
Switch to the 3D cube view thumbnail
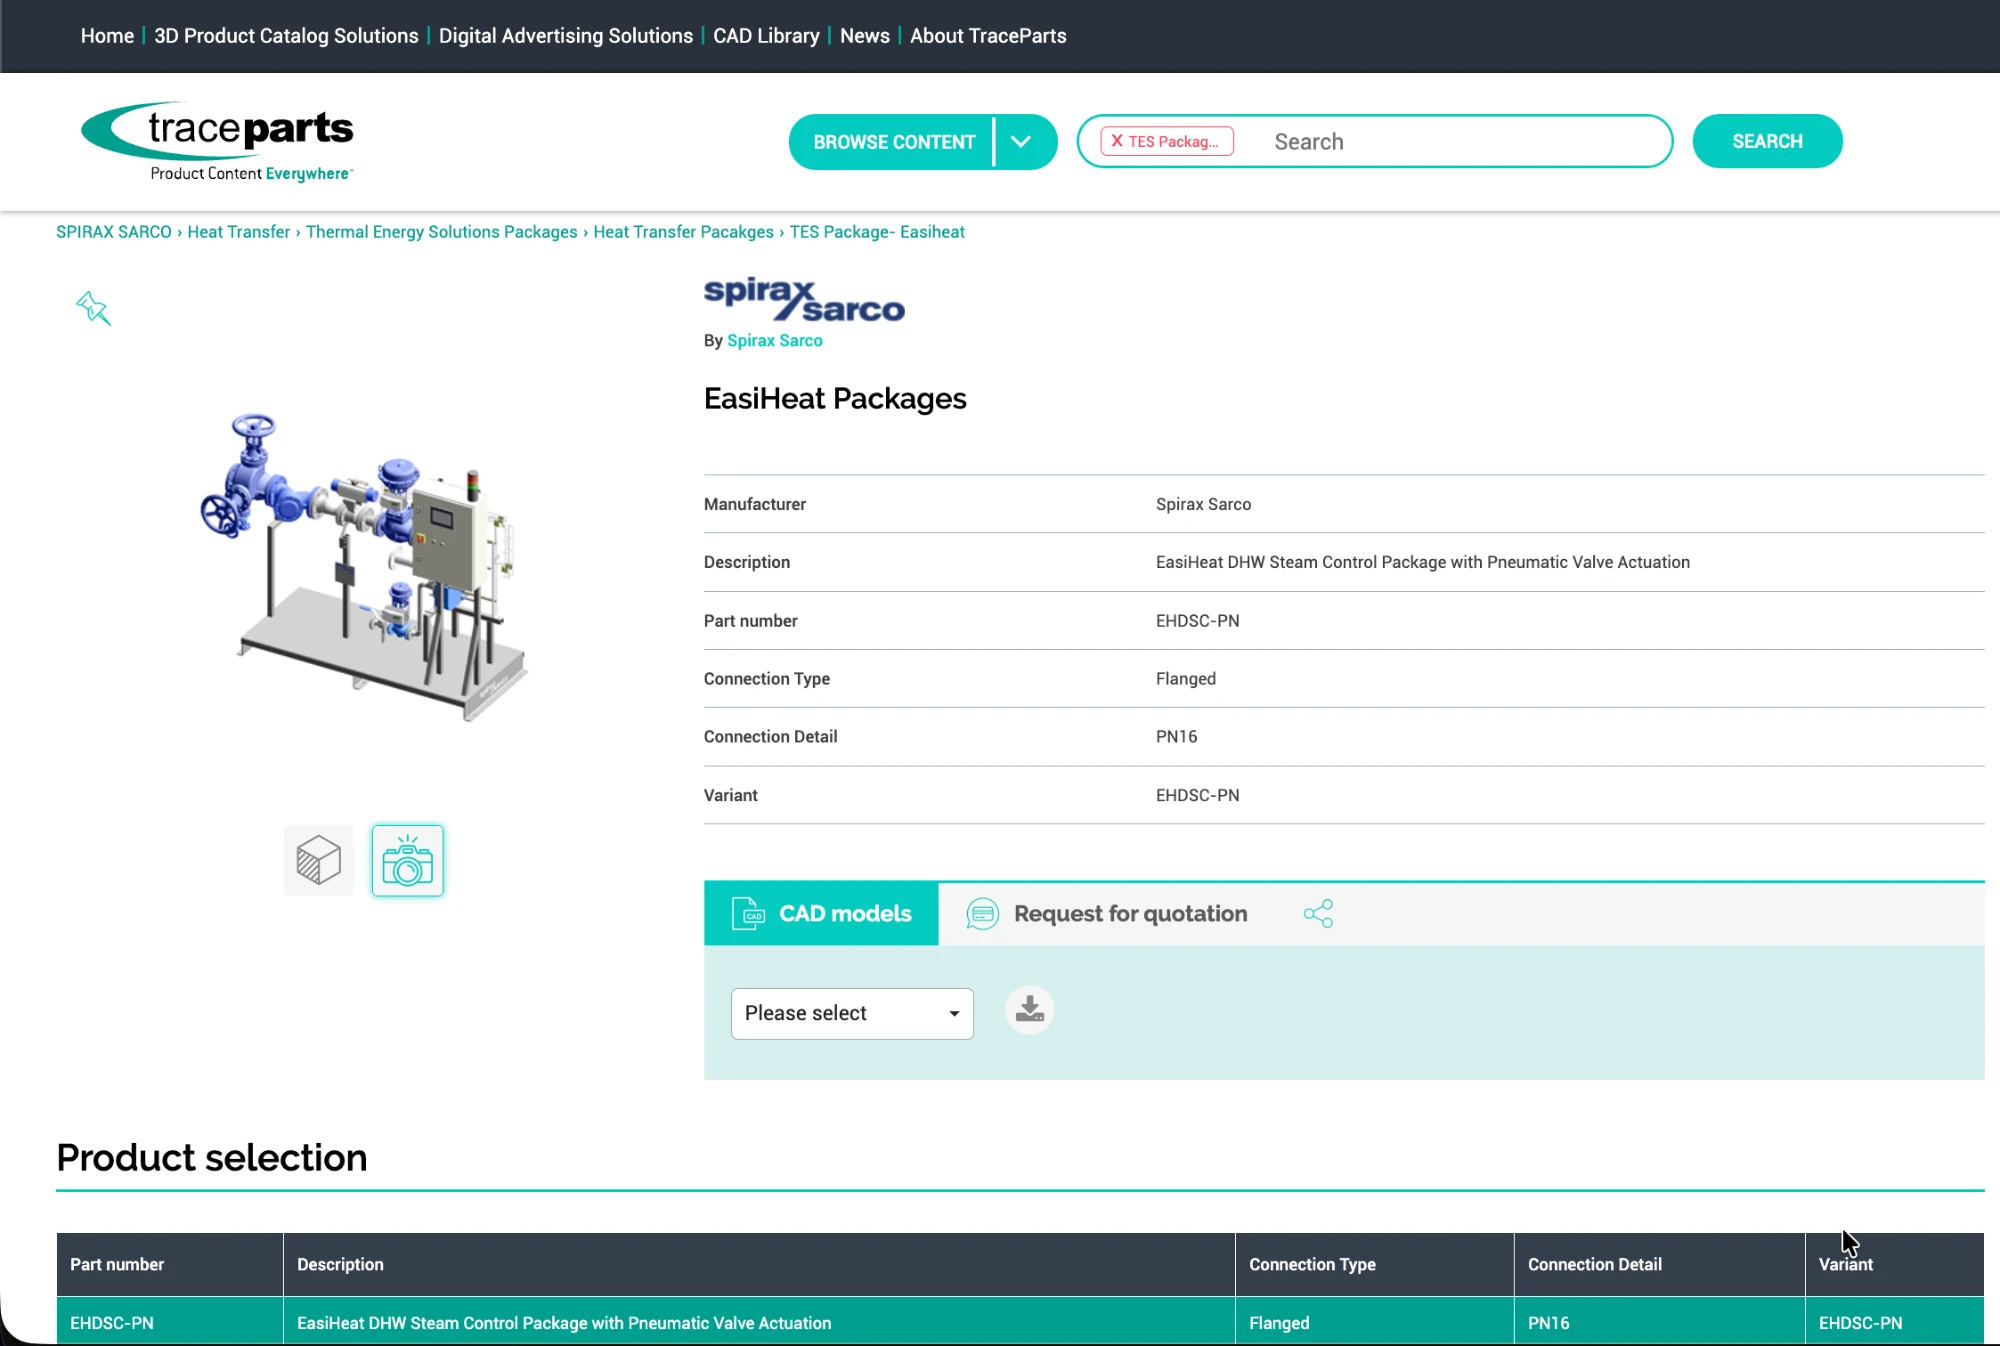click(x=319, y=860)
